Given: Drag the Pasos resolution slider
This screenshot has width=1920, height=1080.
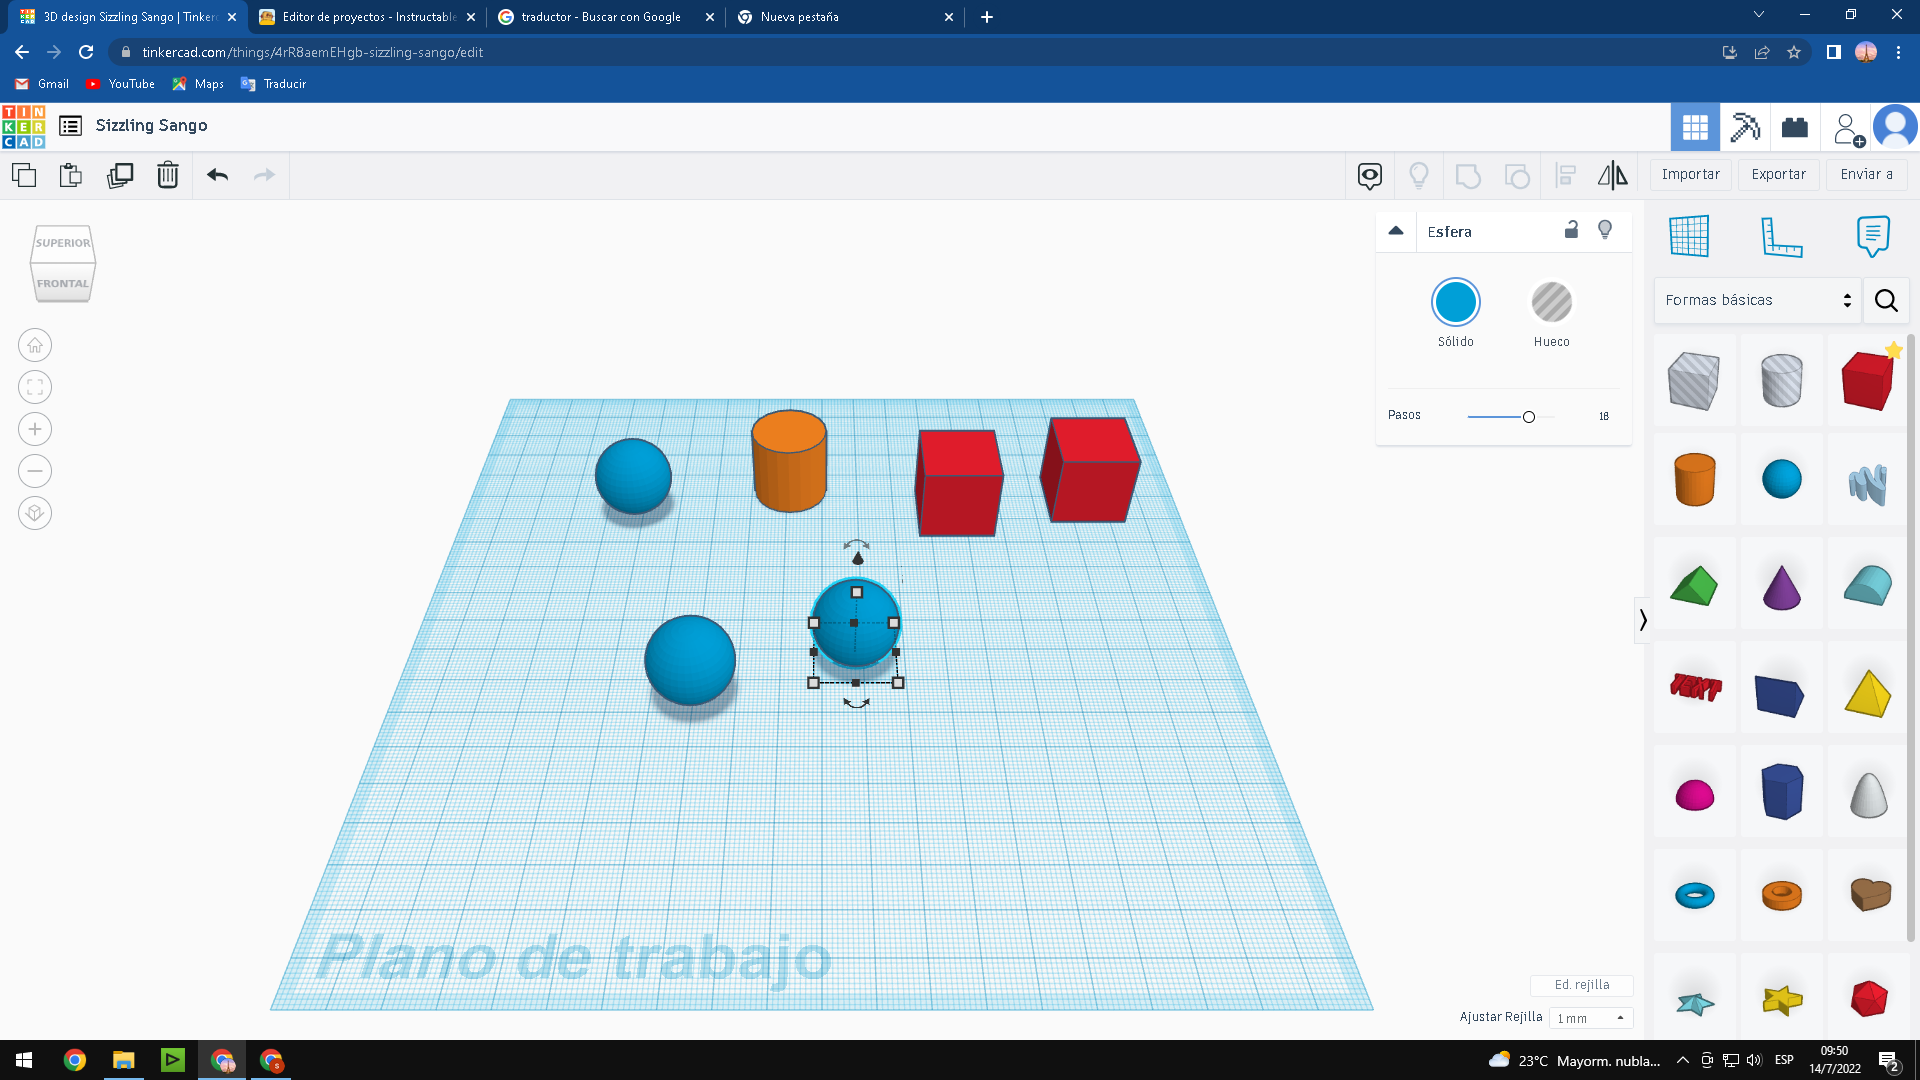Looking at the screenshot, I should 1528,417.
